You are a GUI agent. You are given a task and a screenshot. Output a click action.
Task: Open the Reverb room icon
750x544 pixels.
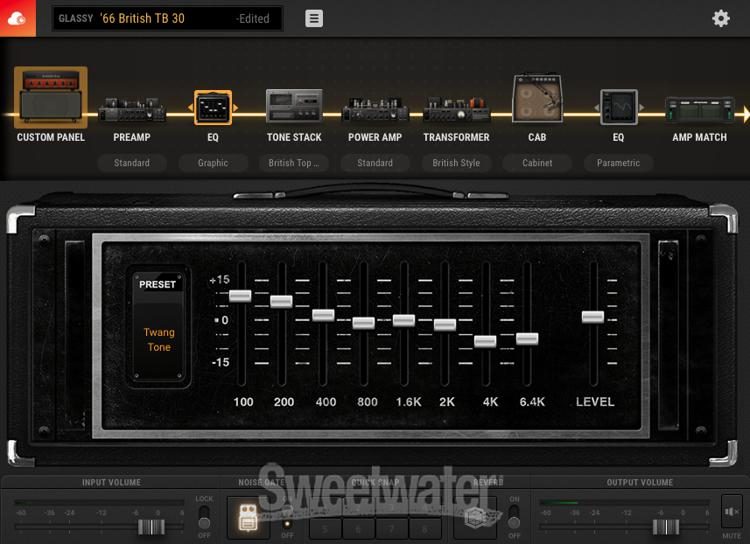pos(475,518)
